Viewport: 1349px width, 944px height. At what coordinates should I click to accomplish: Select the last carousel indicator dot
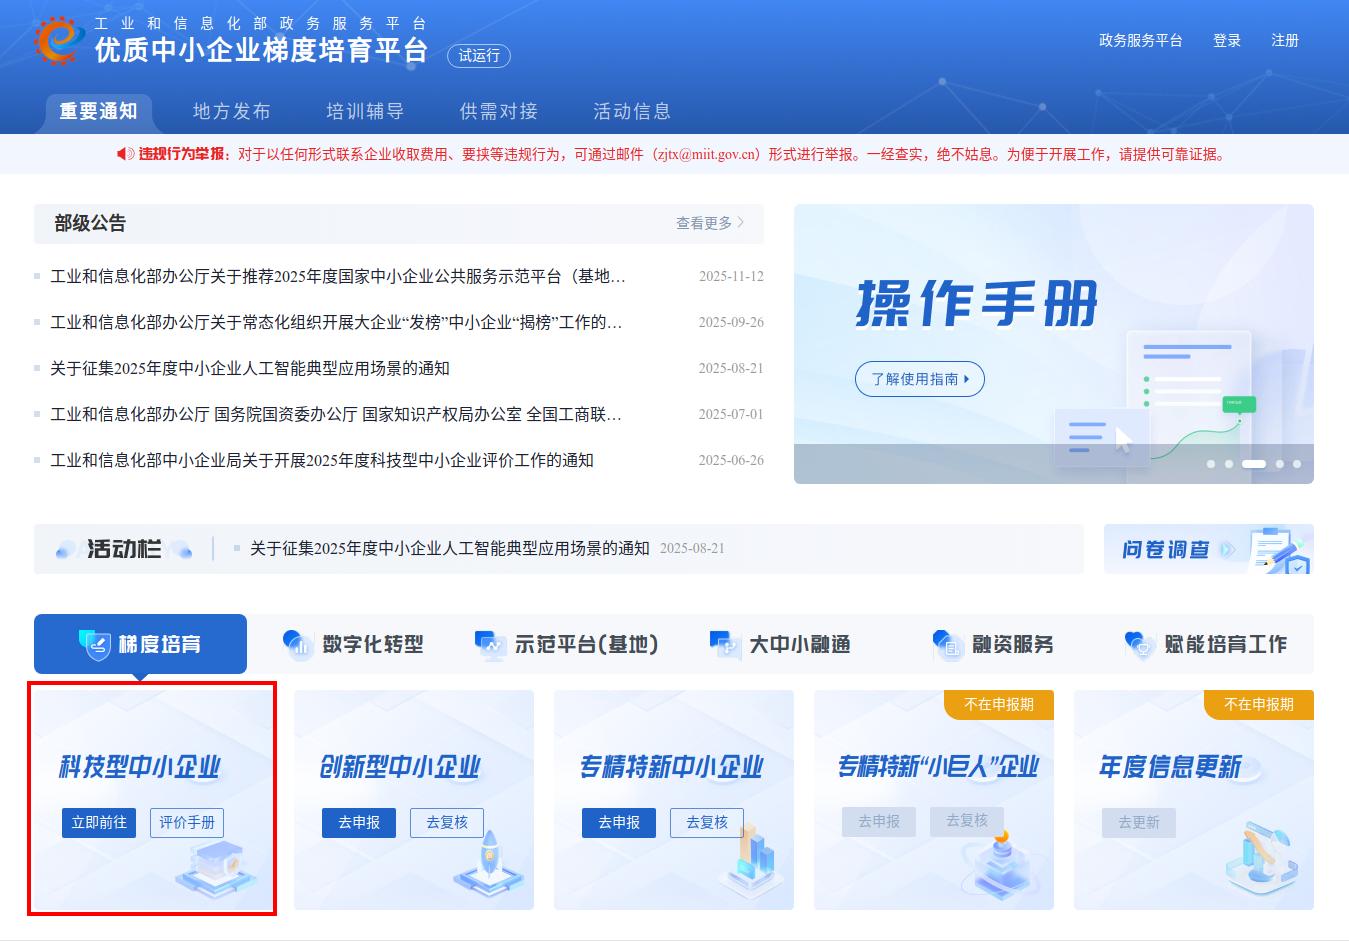click(1297, 464)
